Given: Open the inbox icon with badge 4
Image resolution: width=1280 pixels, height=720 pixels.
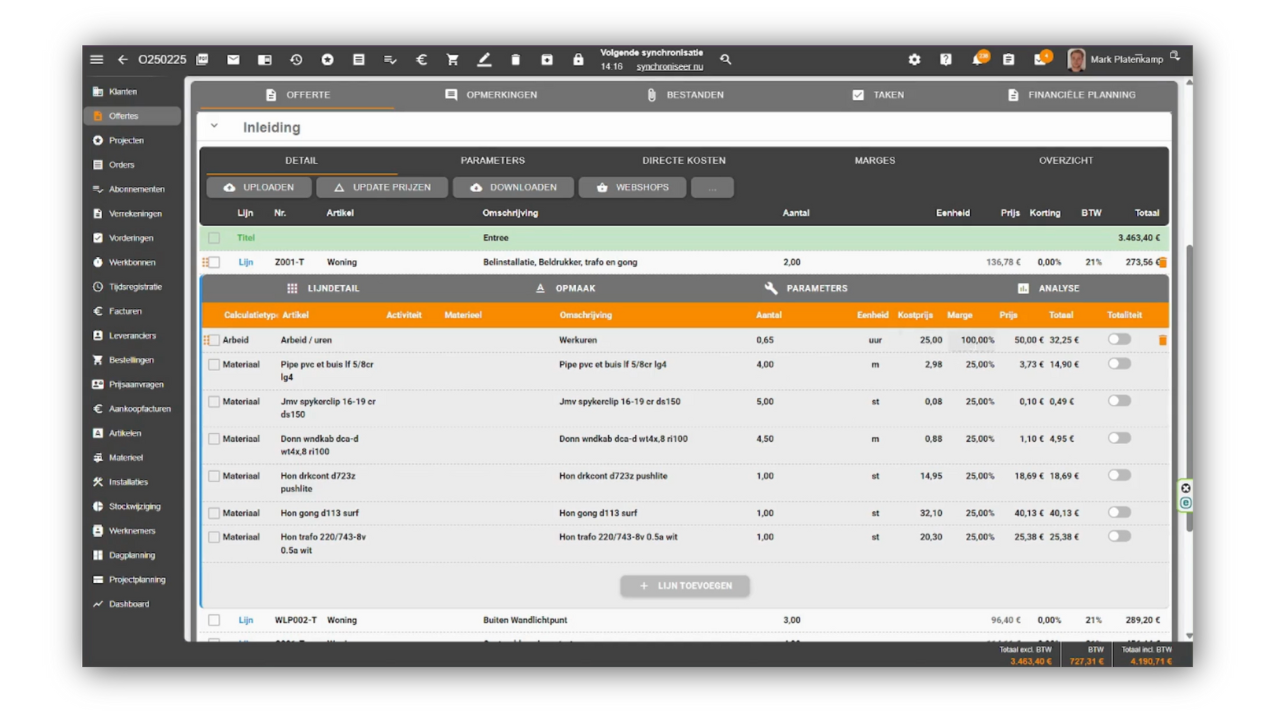Looking at the screenshot, I should 1041,59.
